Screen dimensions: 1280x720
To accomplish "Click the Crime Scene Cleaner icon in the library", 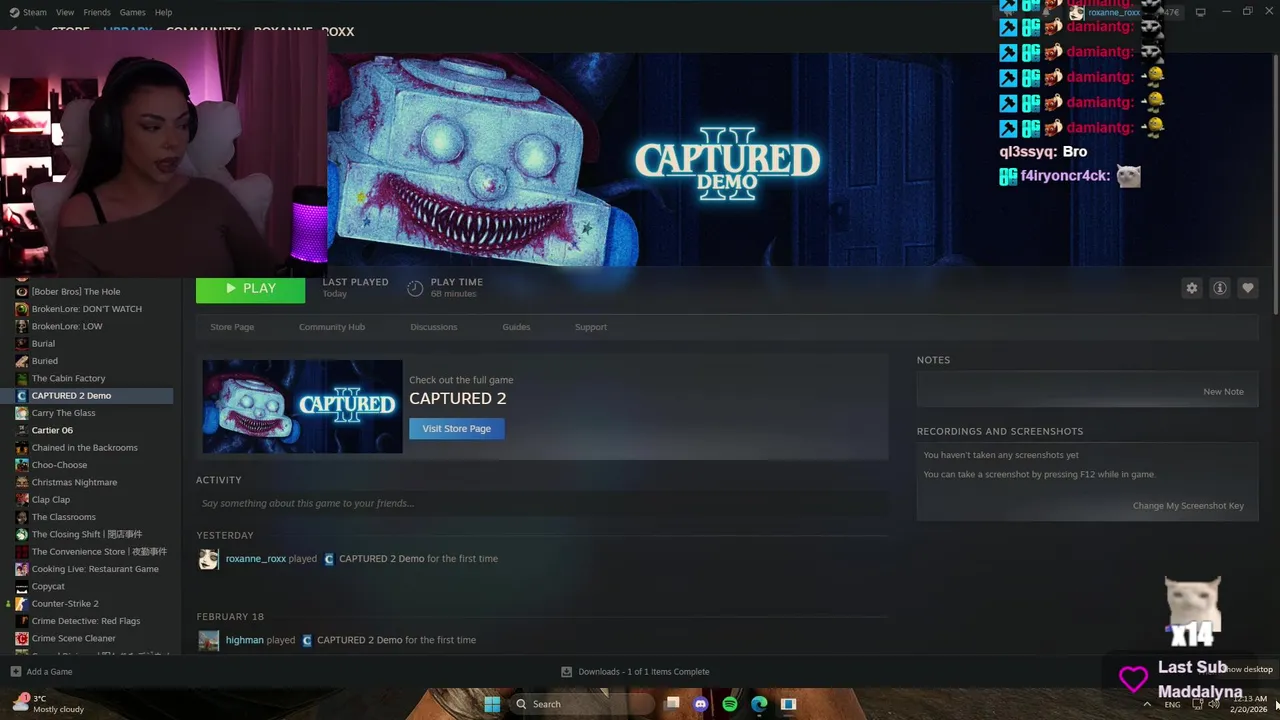I will (22, 638).
